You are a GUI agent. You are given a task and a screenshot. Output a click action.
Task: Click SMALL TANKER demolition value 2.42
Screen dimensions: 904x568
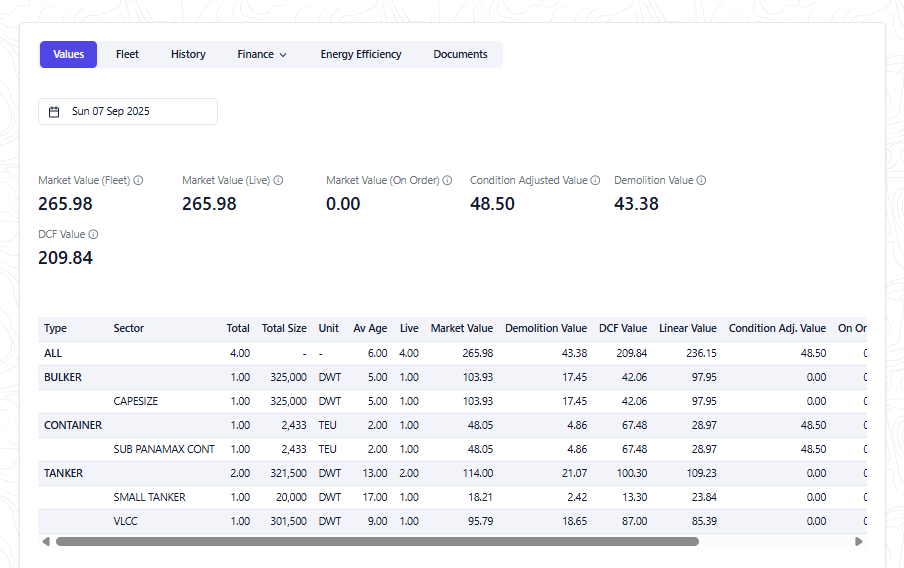pos(577,497)
